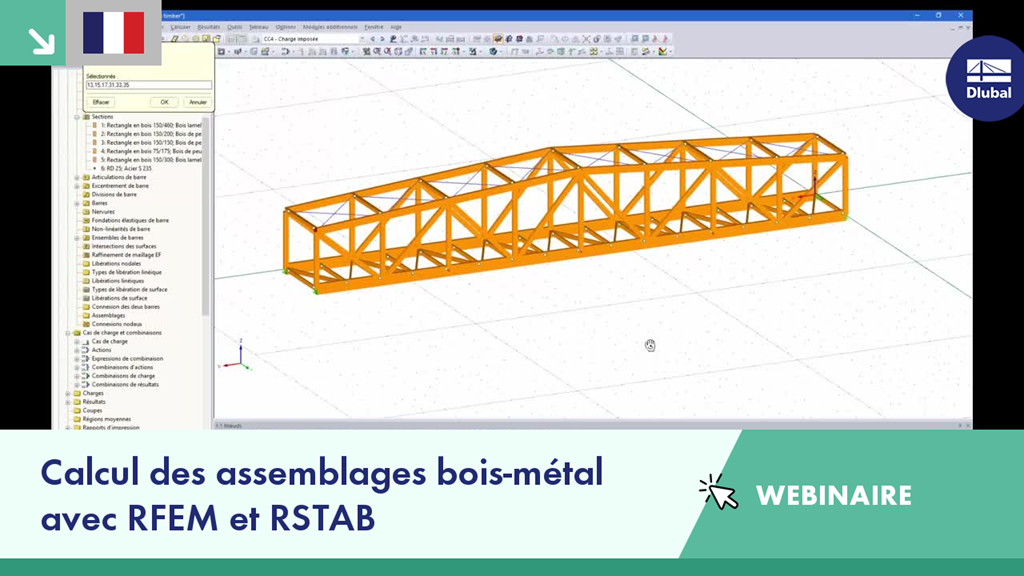
Task: Click Combinaisons de résultats icon
Action: (86, 385)
